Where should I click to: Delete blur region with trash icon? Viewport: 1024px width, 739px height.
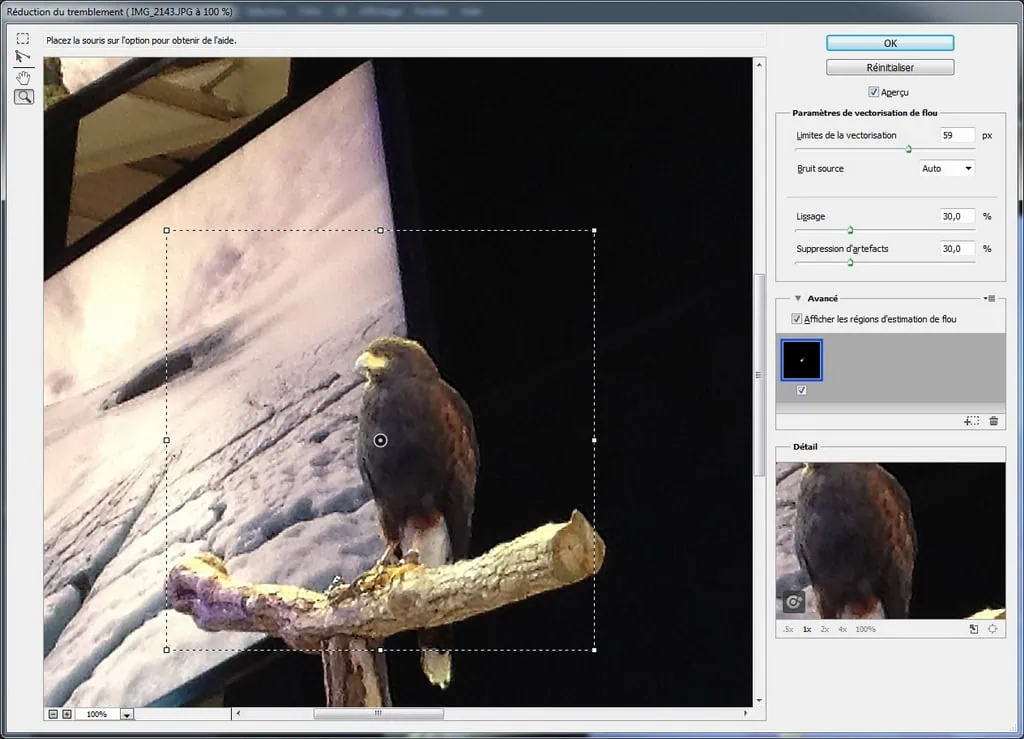point(993,421)
